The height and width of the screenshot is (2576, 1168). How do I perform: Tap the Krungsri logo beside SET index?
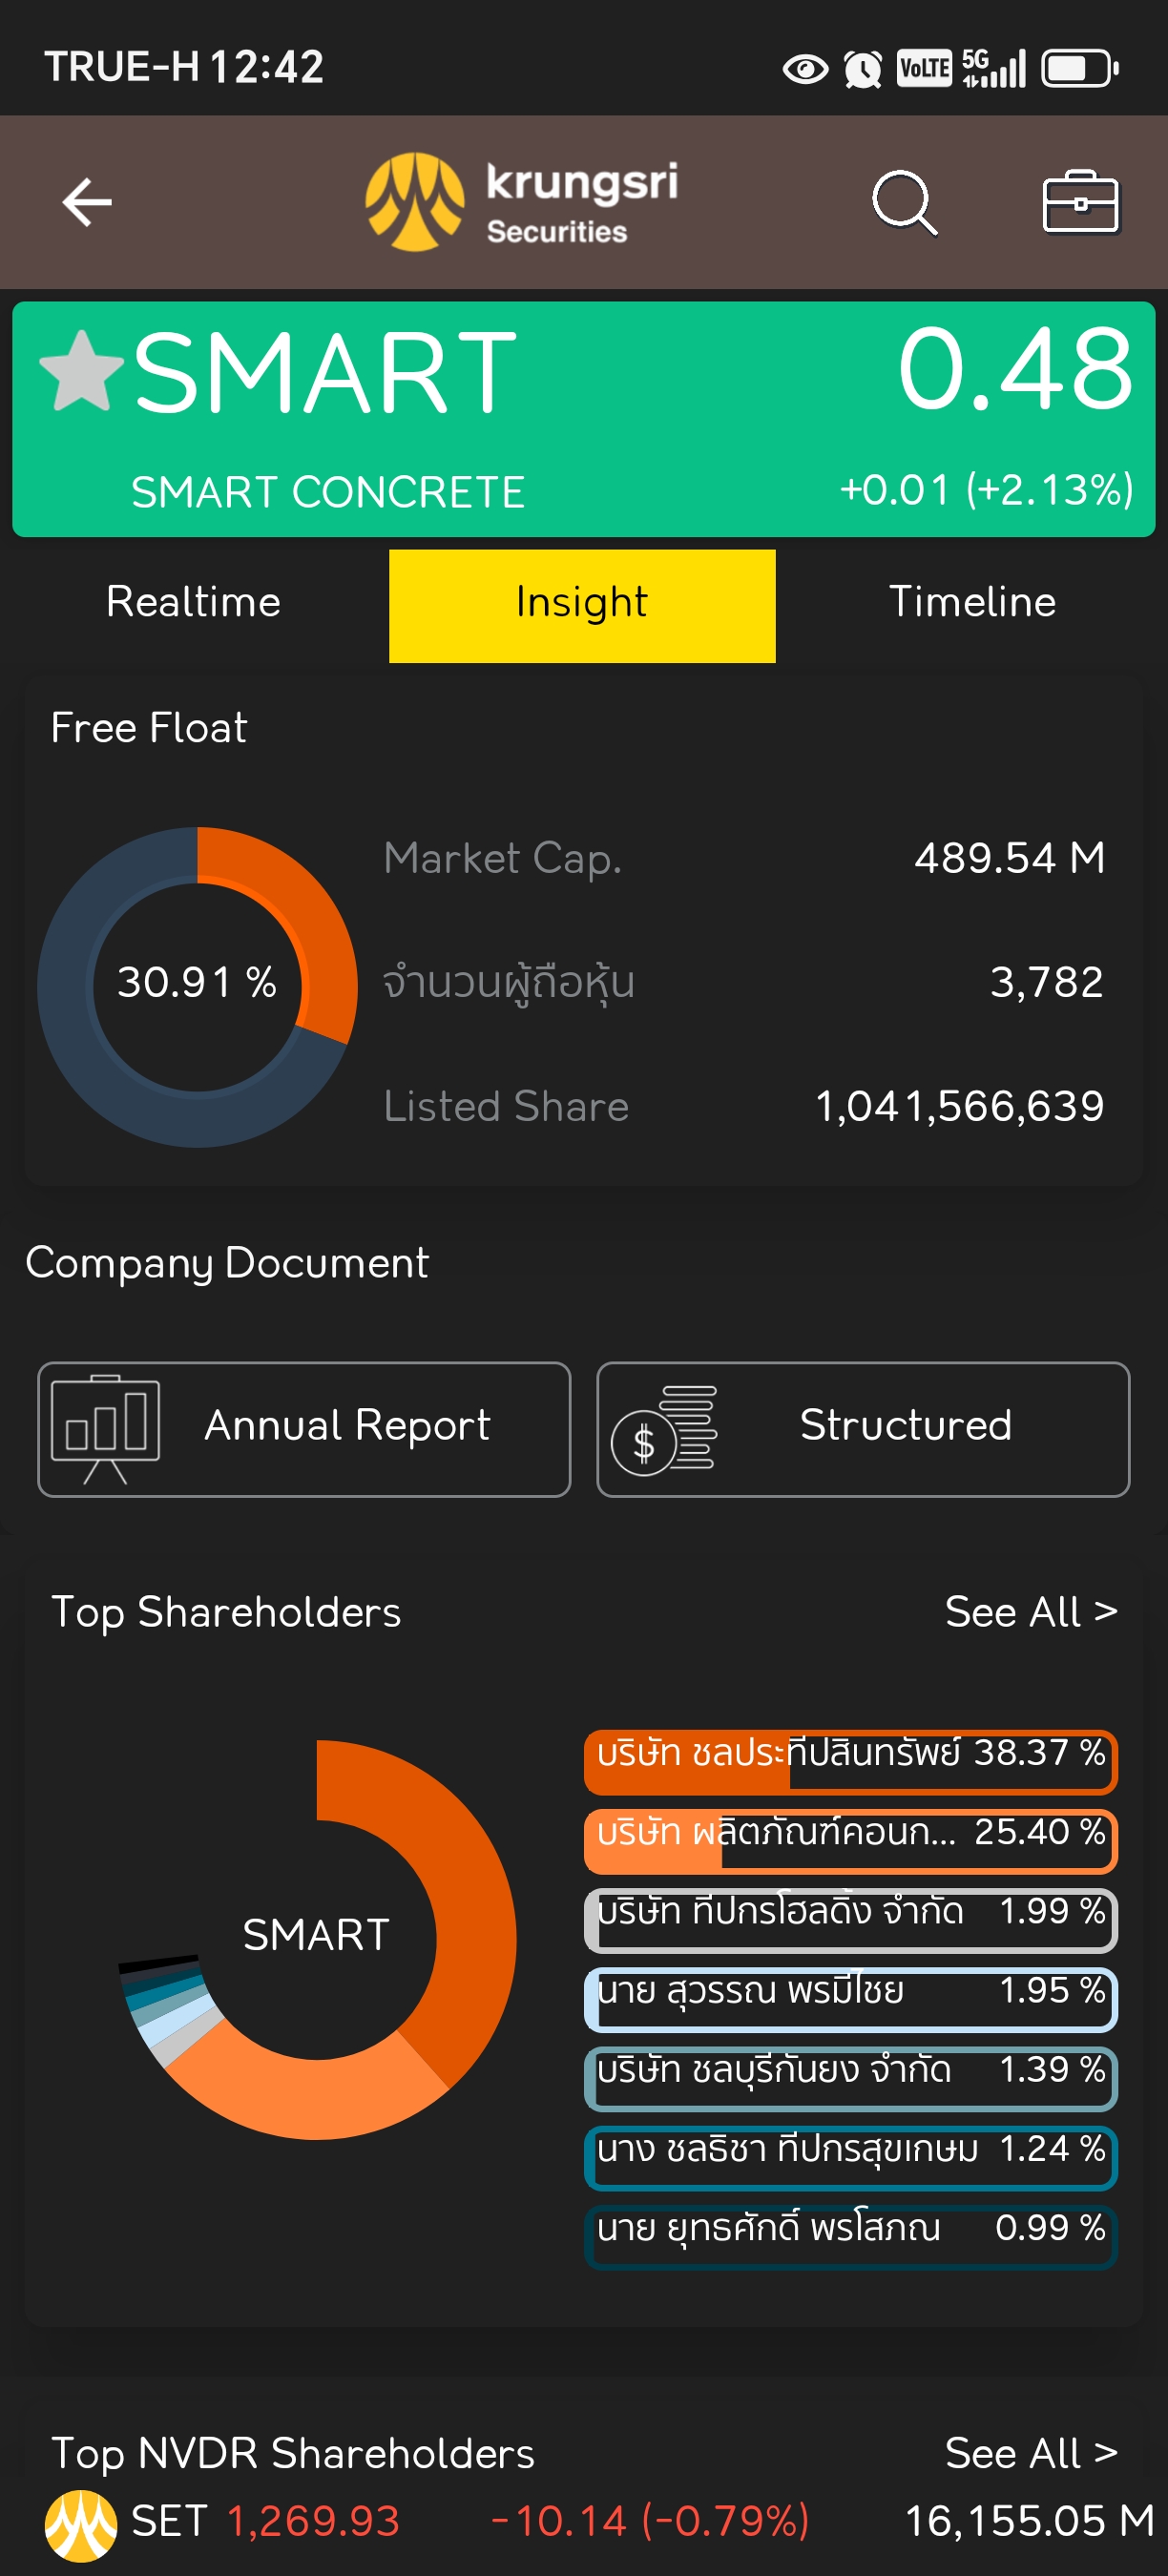[81, 2526]
